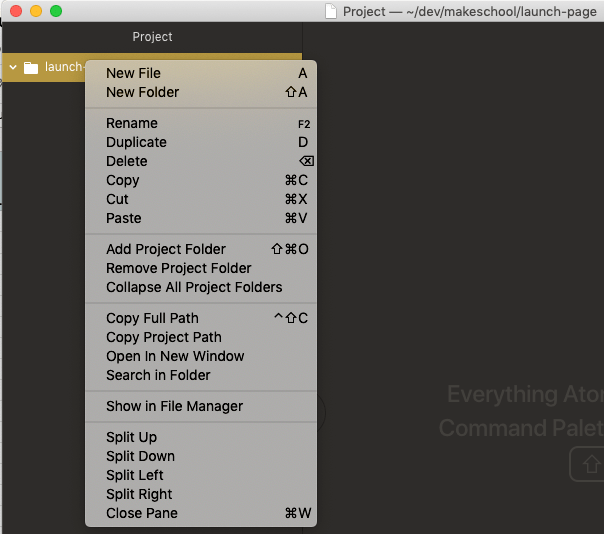Choose New Folder menu entry
Image resolution: width=604 pixels, height=534 pixels.
click(142, 92)
